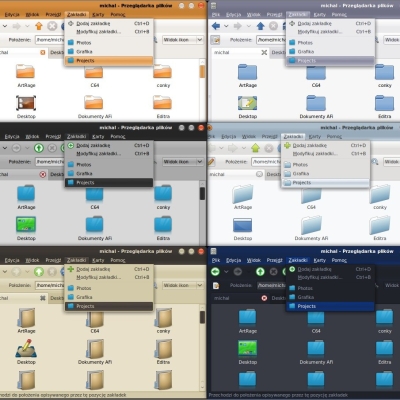Click blue Back arrow in purple-gray window
The image size is (400, 400).
(216, 26)
